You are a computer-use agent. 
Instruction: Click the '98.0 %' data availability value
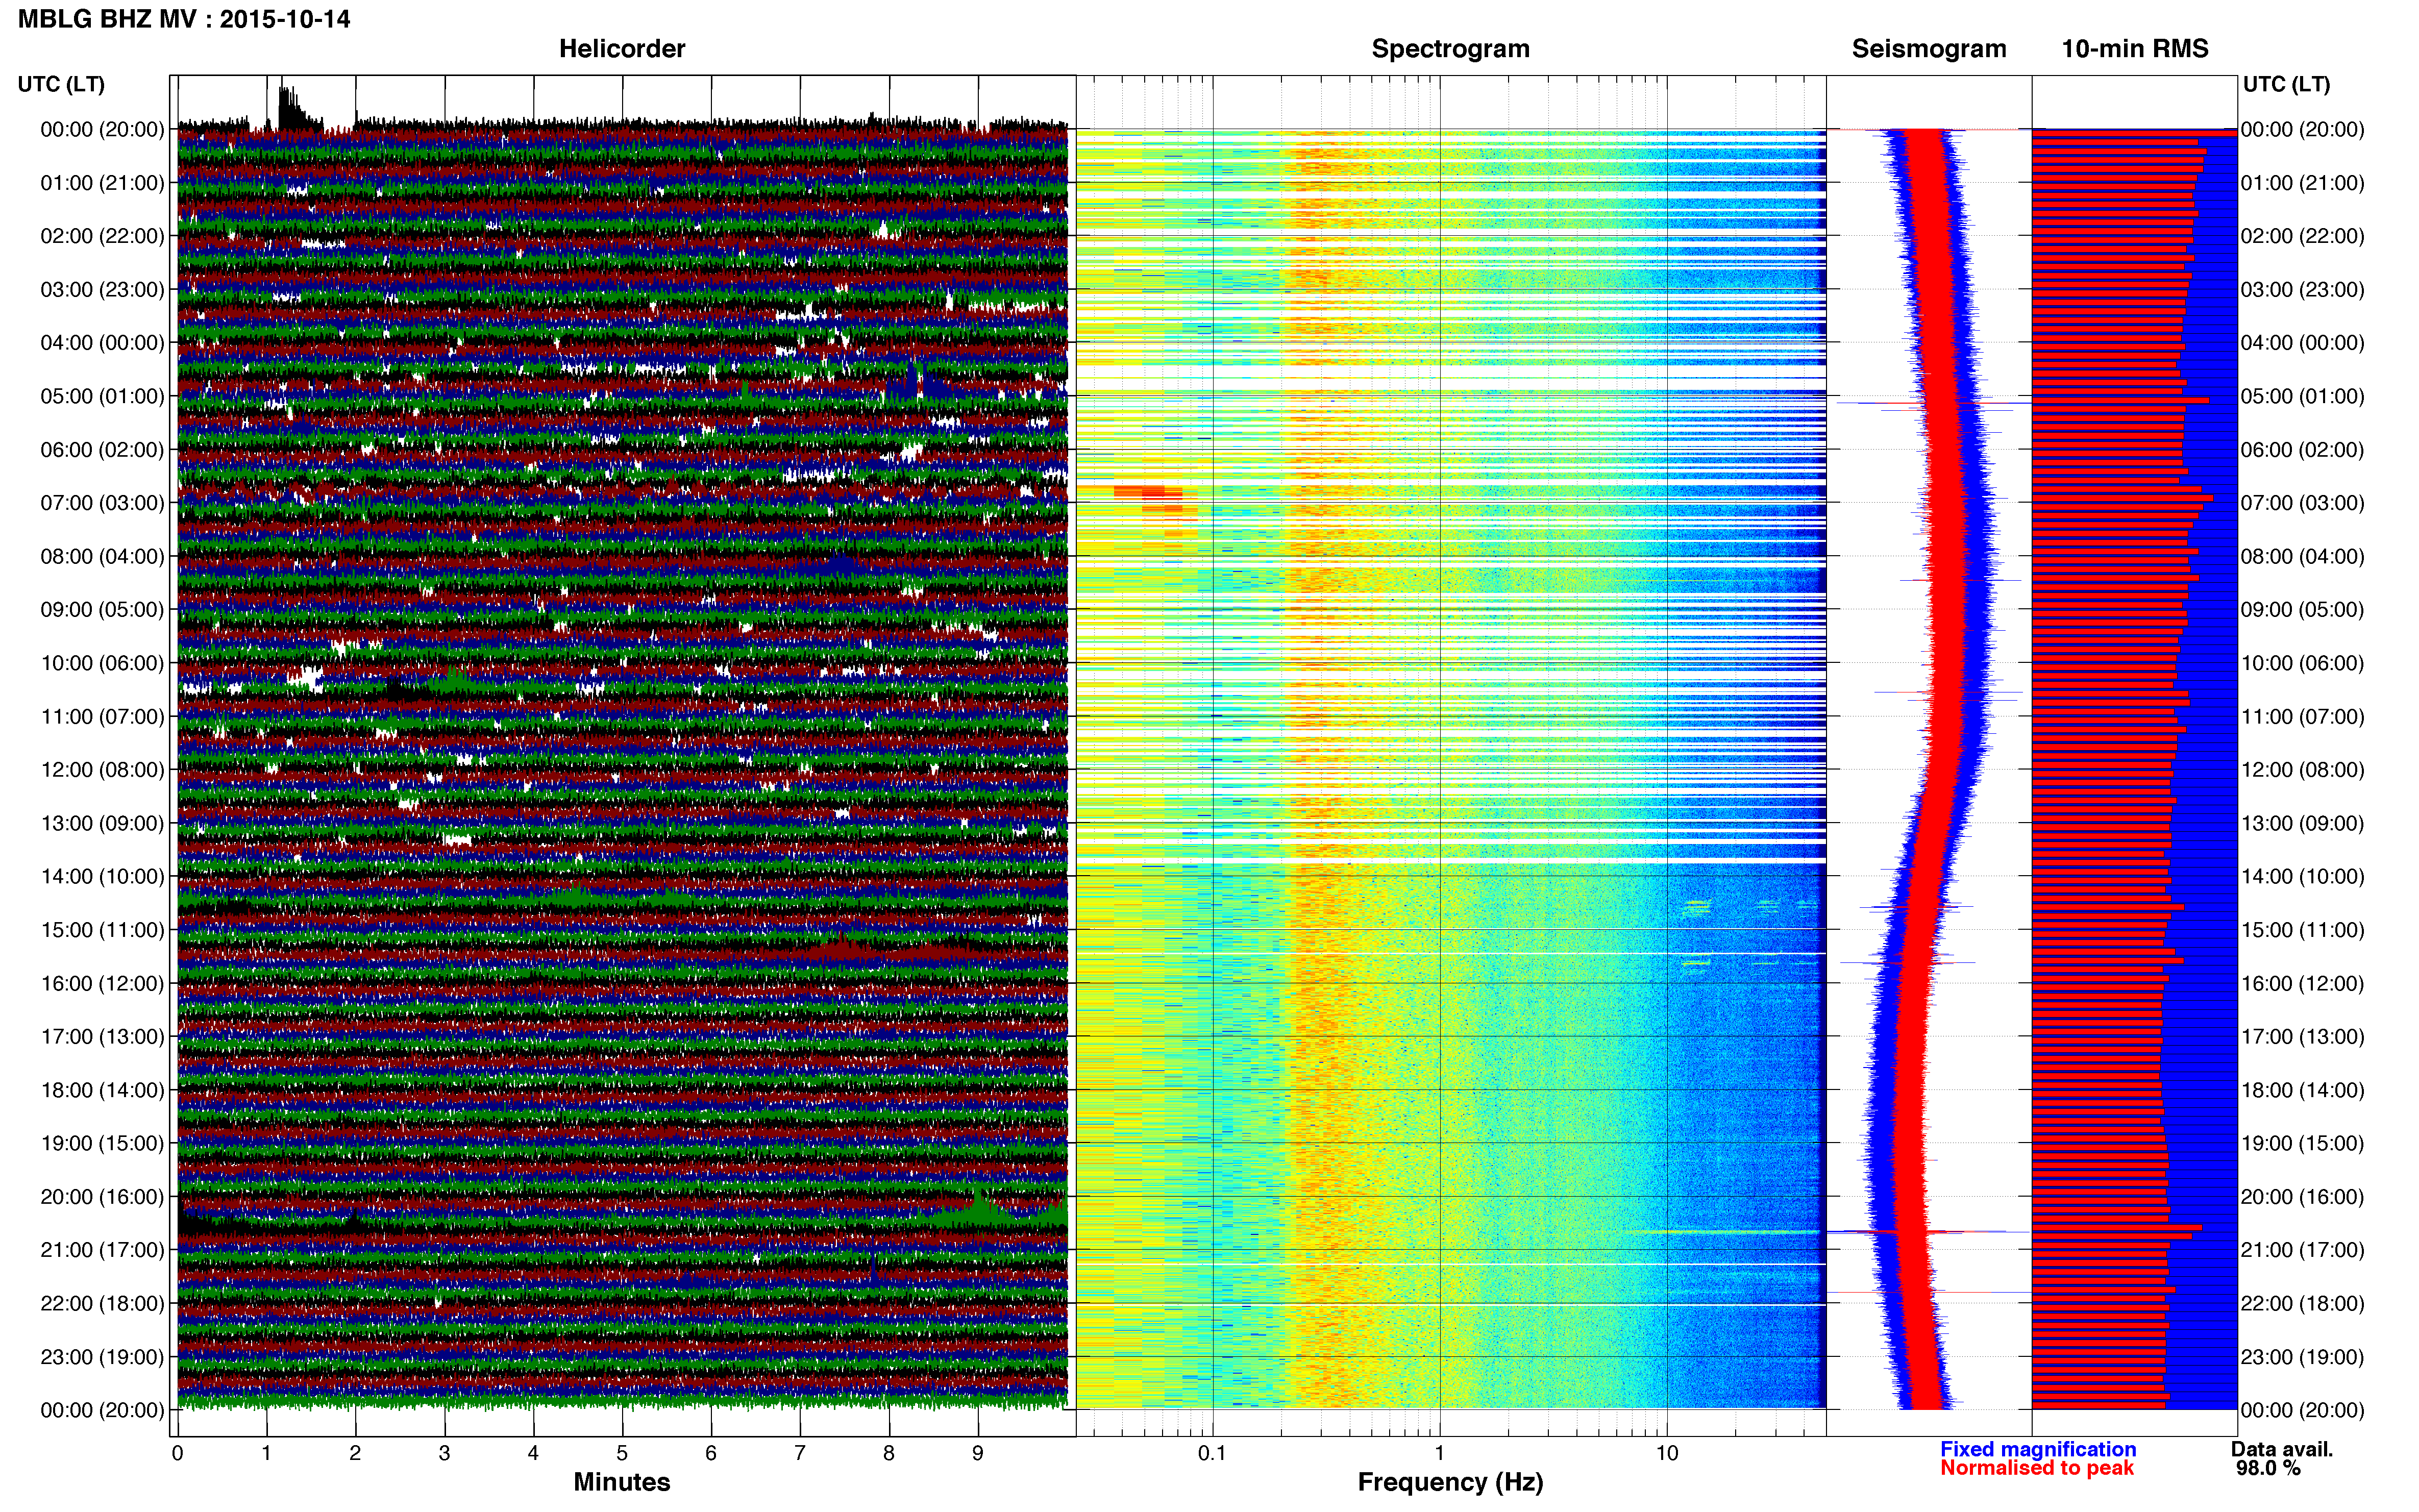tap(2268, 1468)
